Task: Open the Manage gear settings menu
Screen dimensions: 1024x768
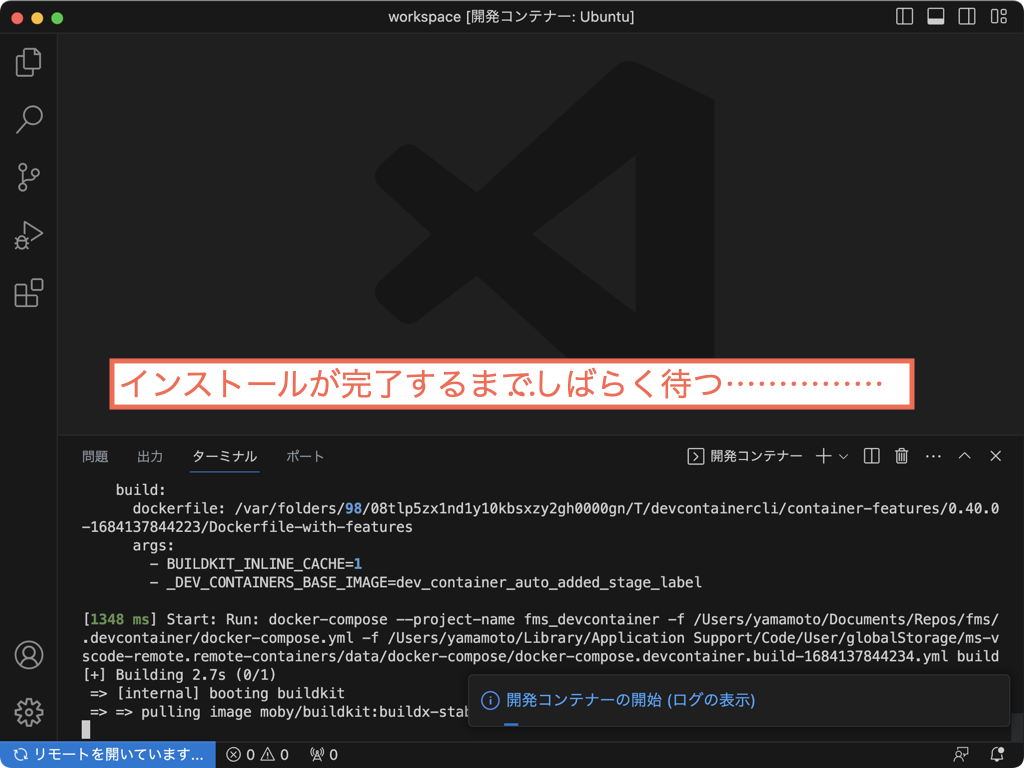Action: pyautogui.click(x=29, y=712)
